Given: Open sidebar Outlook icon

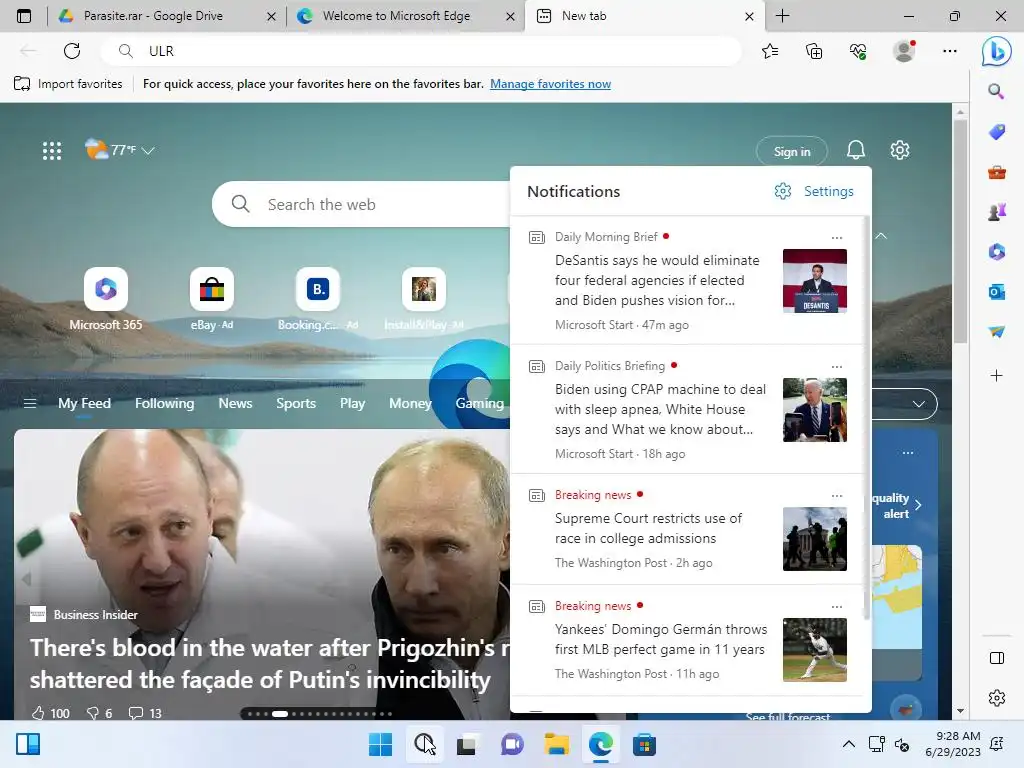Looking at the screenshot, I should tap(997, 292).
